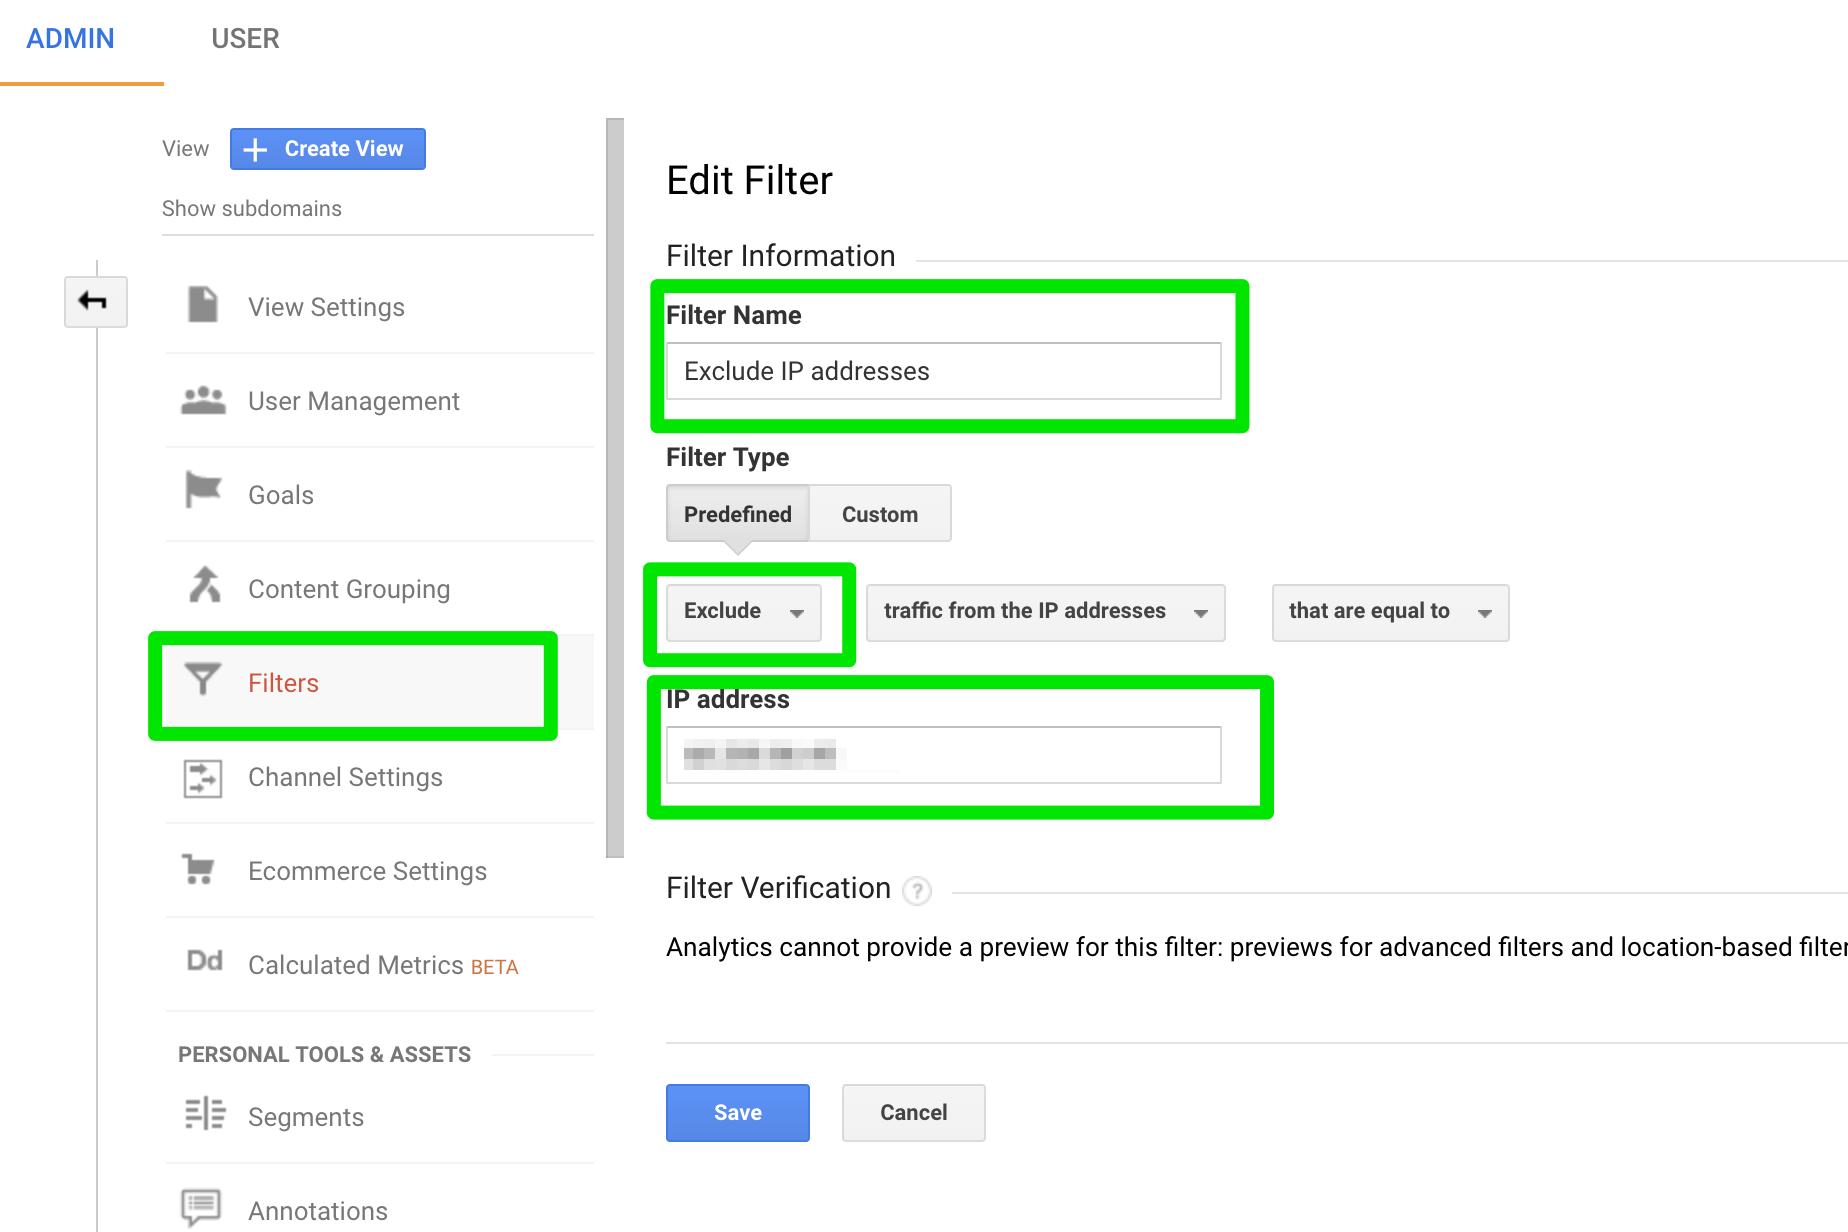Switch to the USER tab

tap(244, 38)
